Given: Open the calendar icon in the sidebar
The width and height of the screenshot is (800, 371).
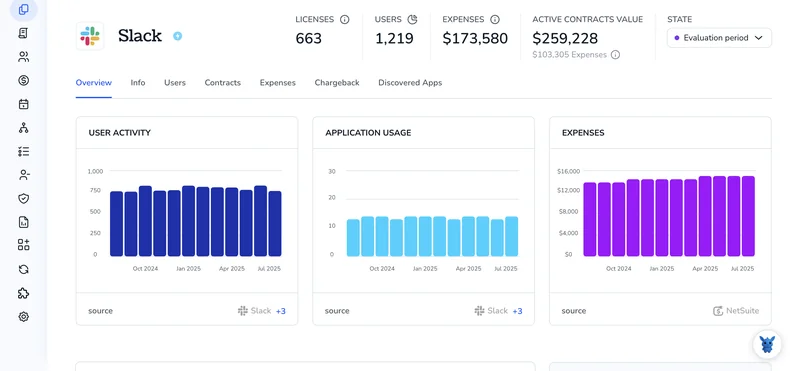Looking at the screenshot, I should tap(23, 104).
